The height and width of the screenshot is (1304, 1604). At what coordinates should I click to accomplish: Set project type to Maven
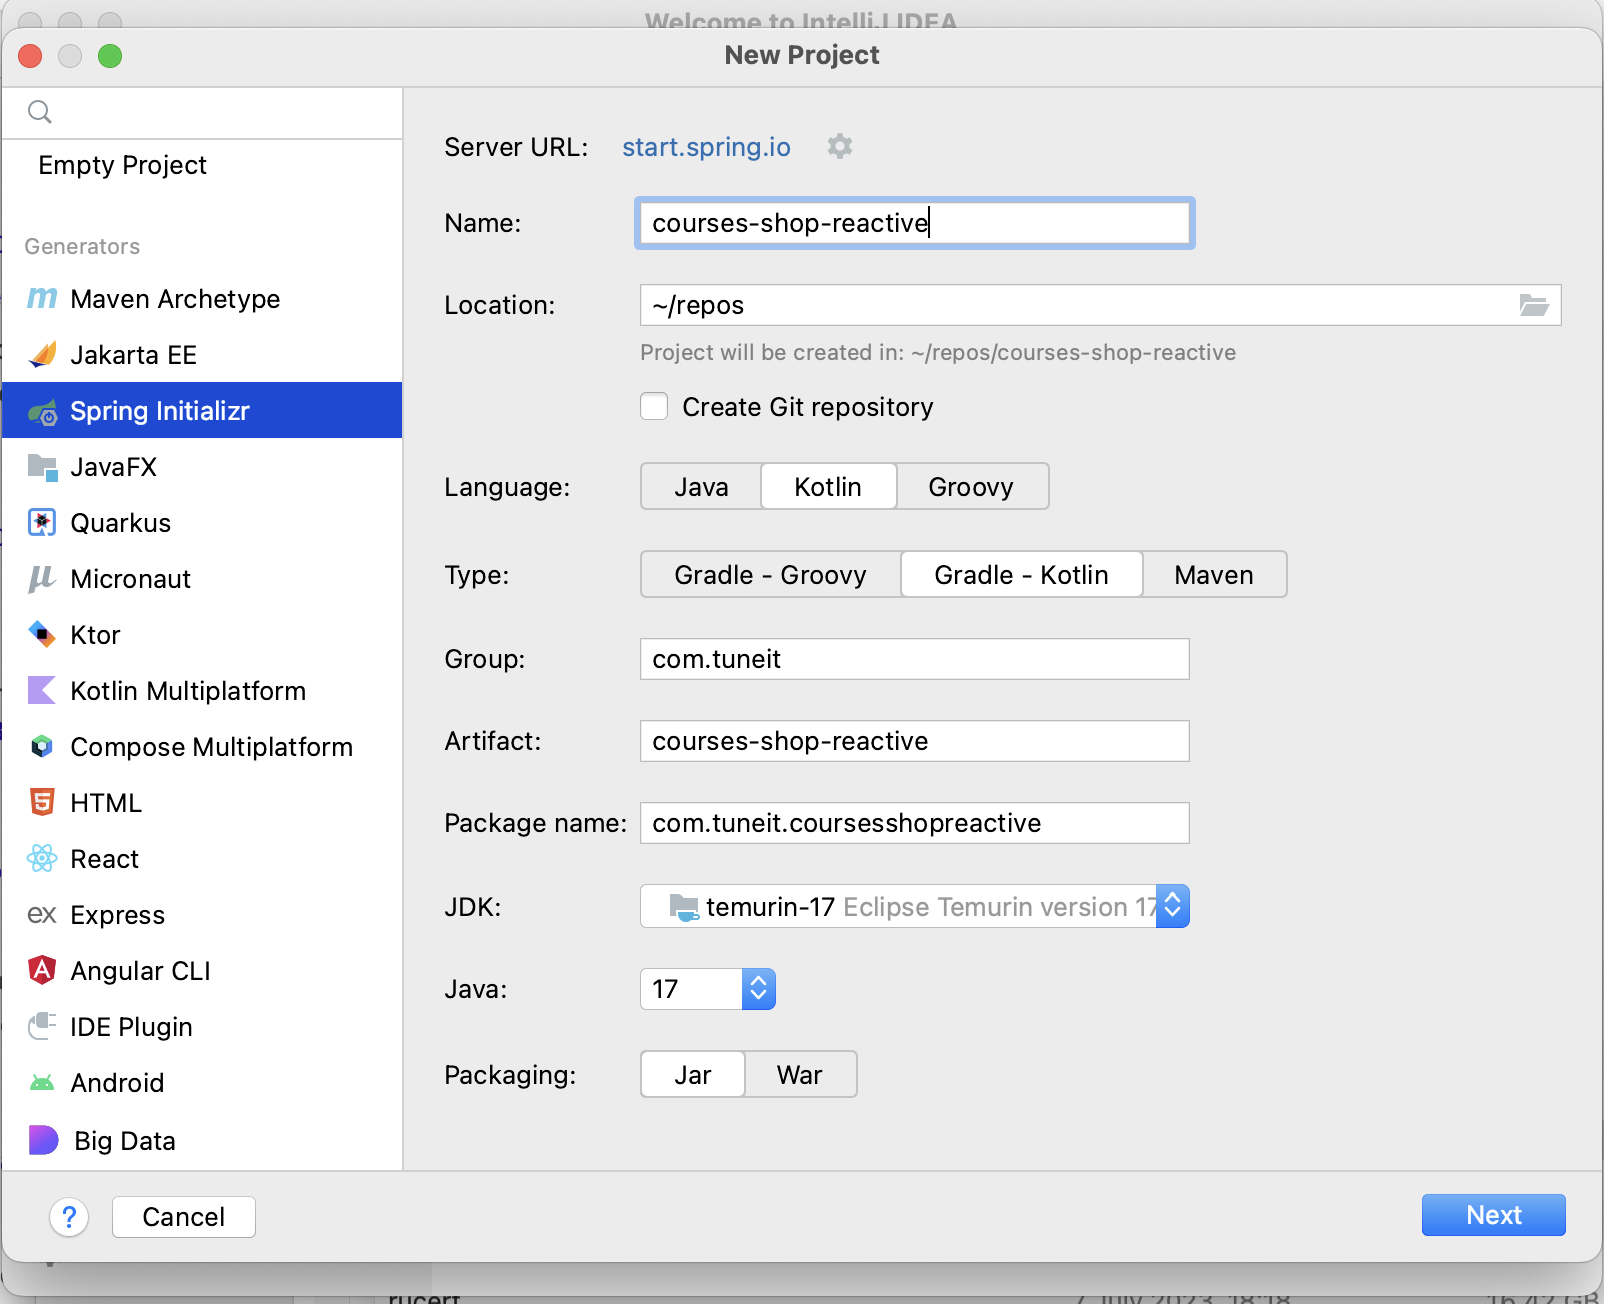pyautogui.click(x=1213, y=575)
